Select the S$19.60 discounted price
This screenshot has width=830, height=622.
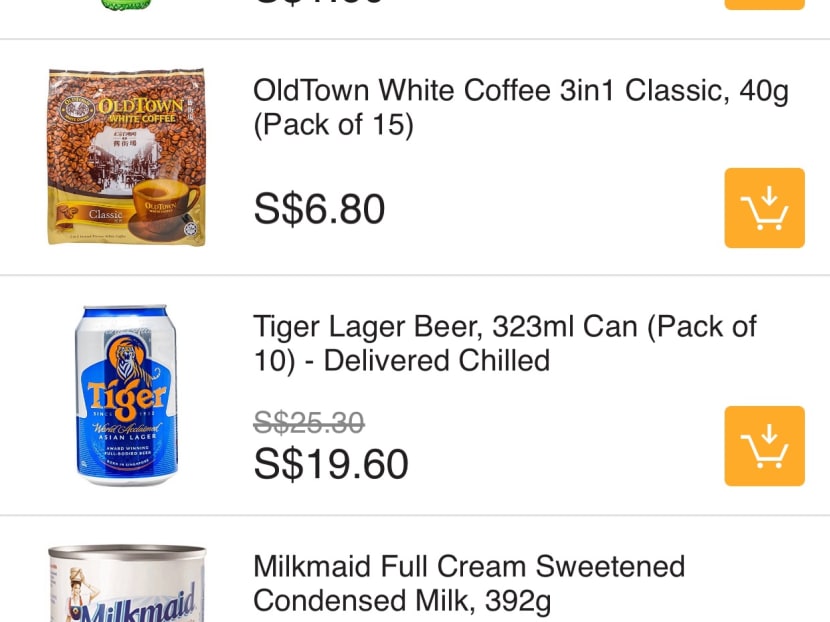tap(331, 464)
